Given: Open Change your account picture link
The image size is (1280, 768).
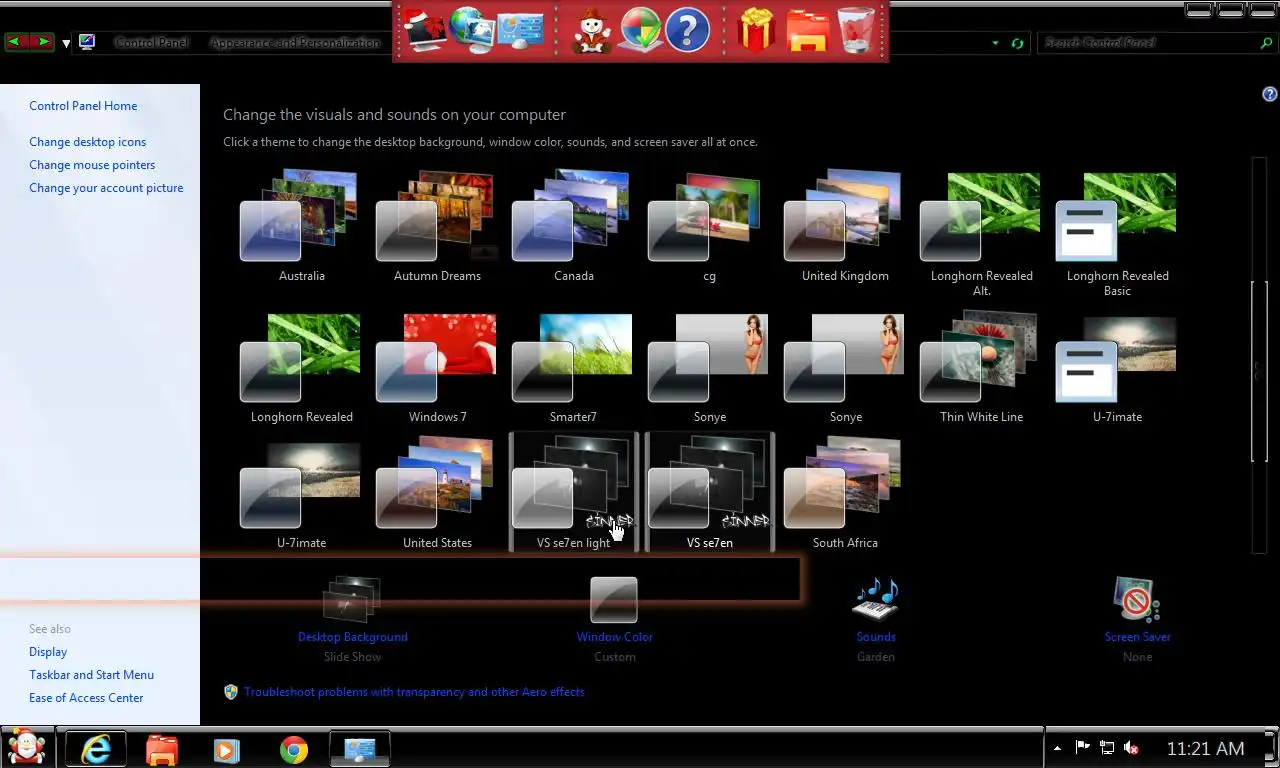Looking at the screenshot, I should (106, 188).
